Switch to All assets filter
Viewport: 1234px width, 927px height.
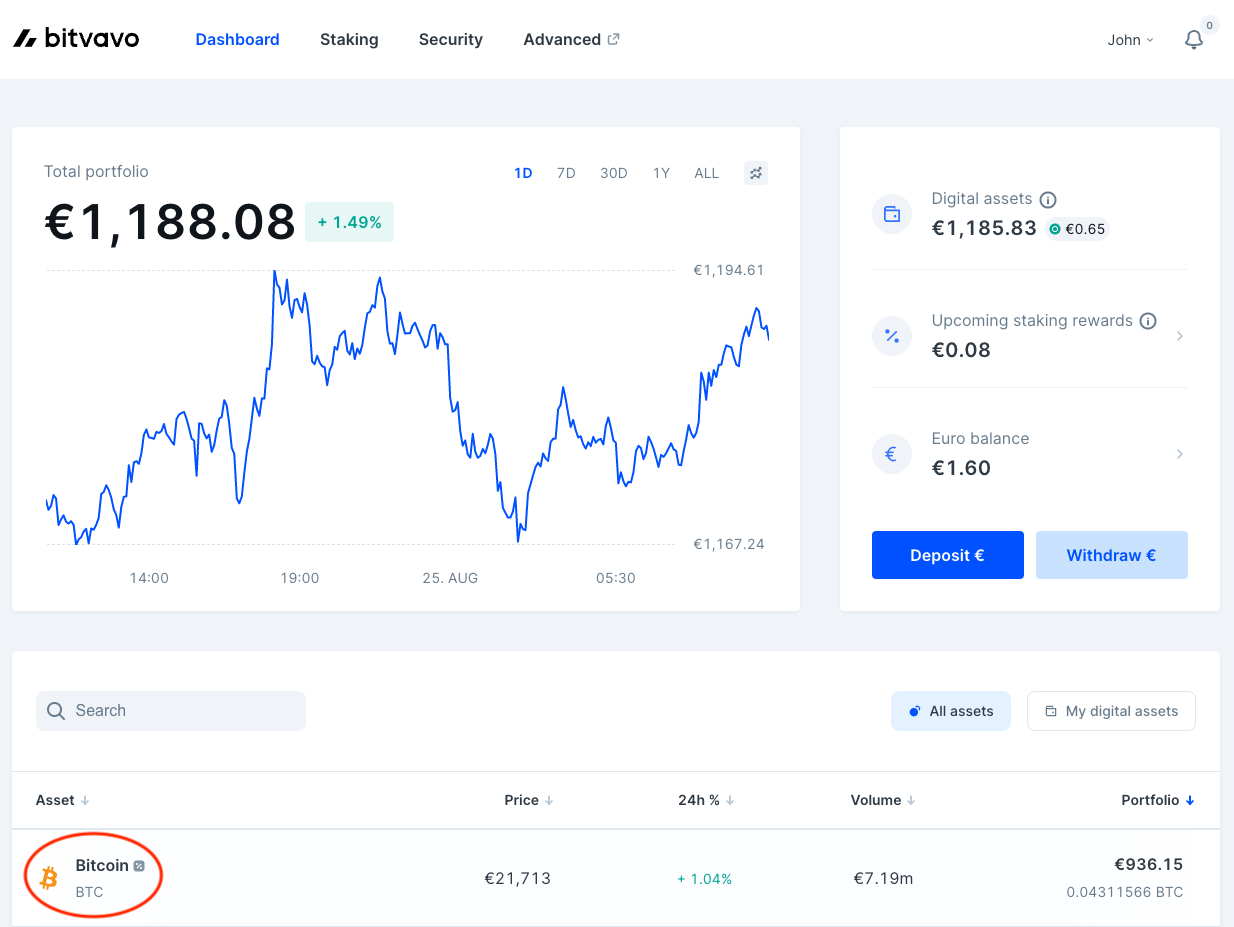pos(950,711)
